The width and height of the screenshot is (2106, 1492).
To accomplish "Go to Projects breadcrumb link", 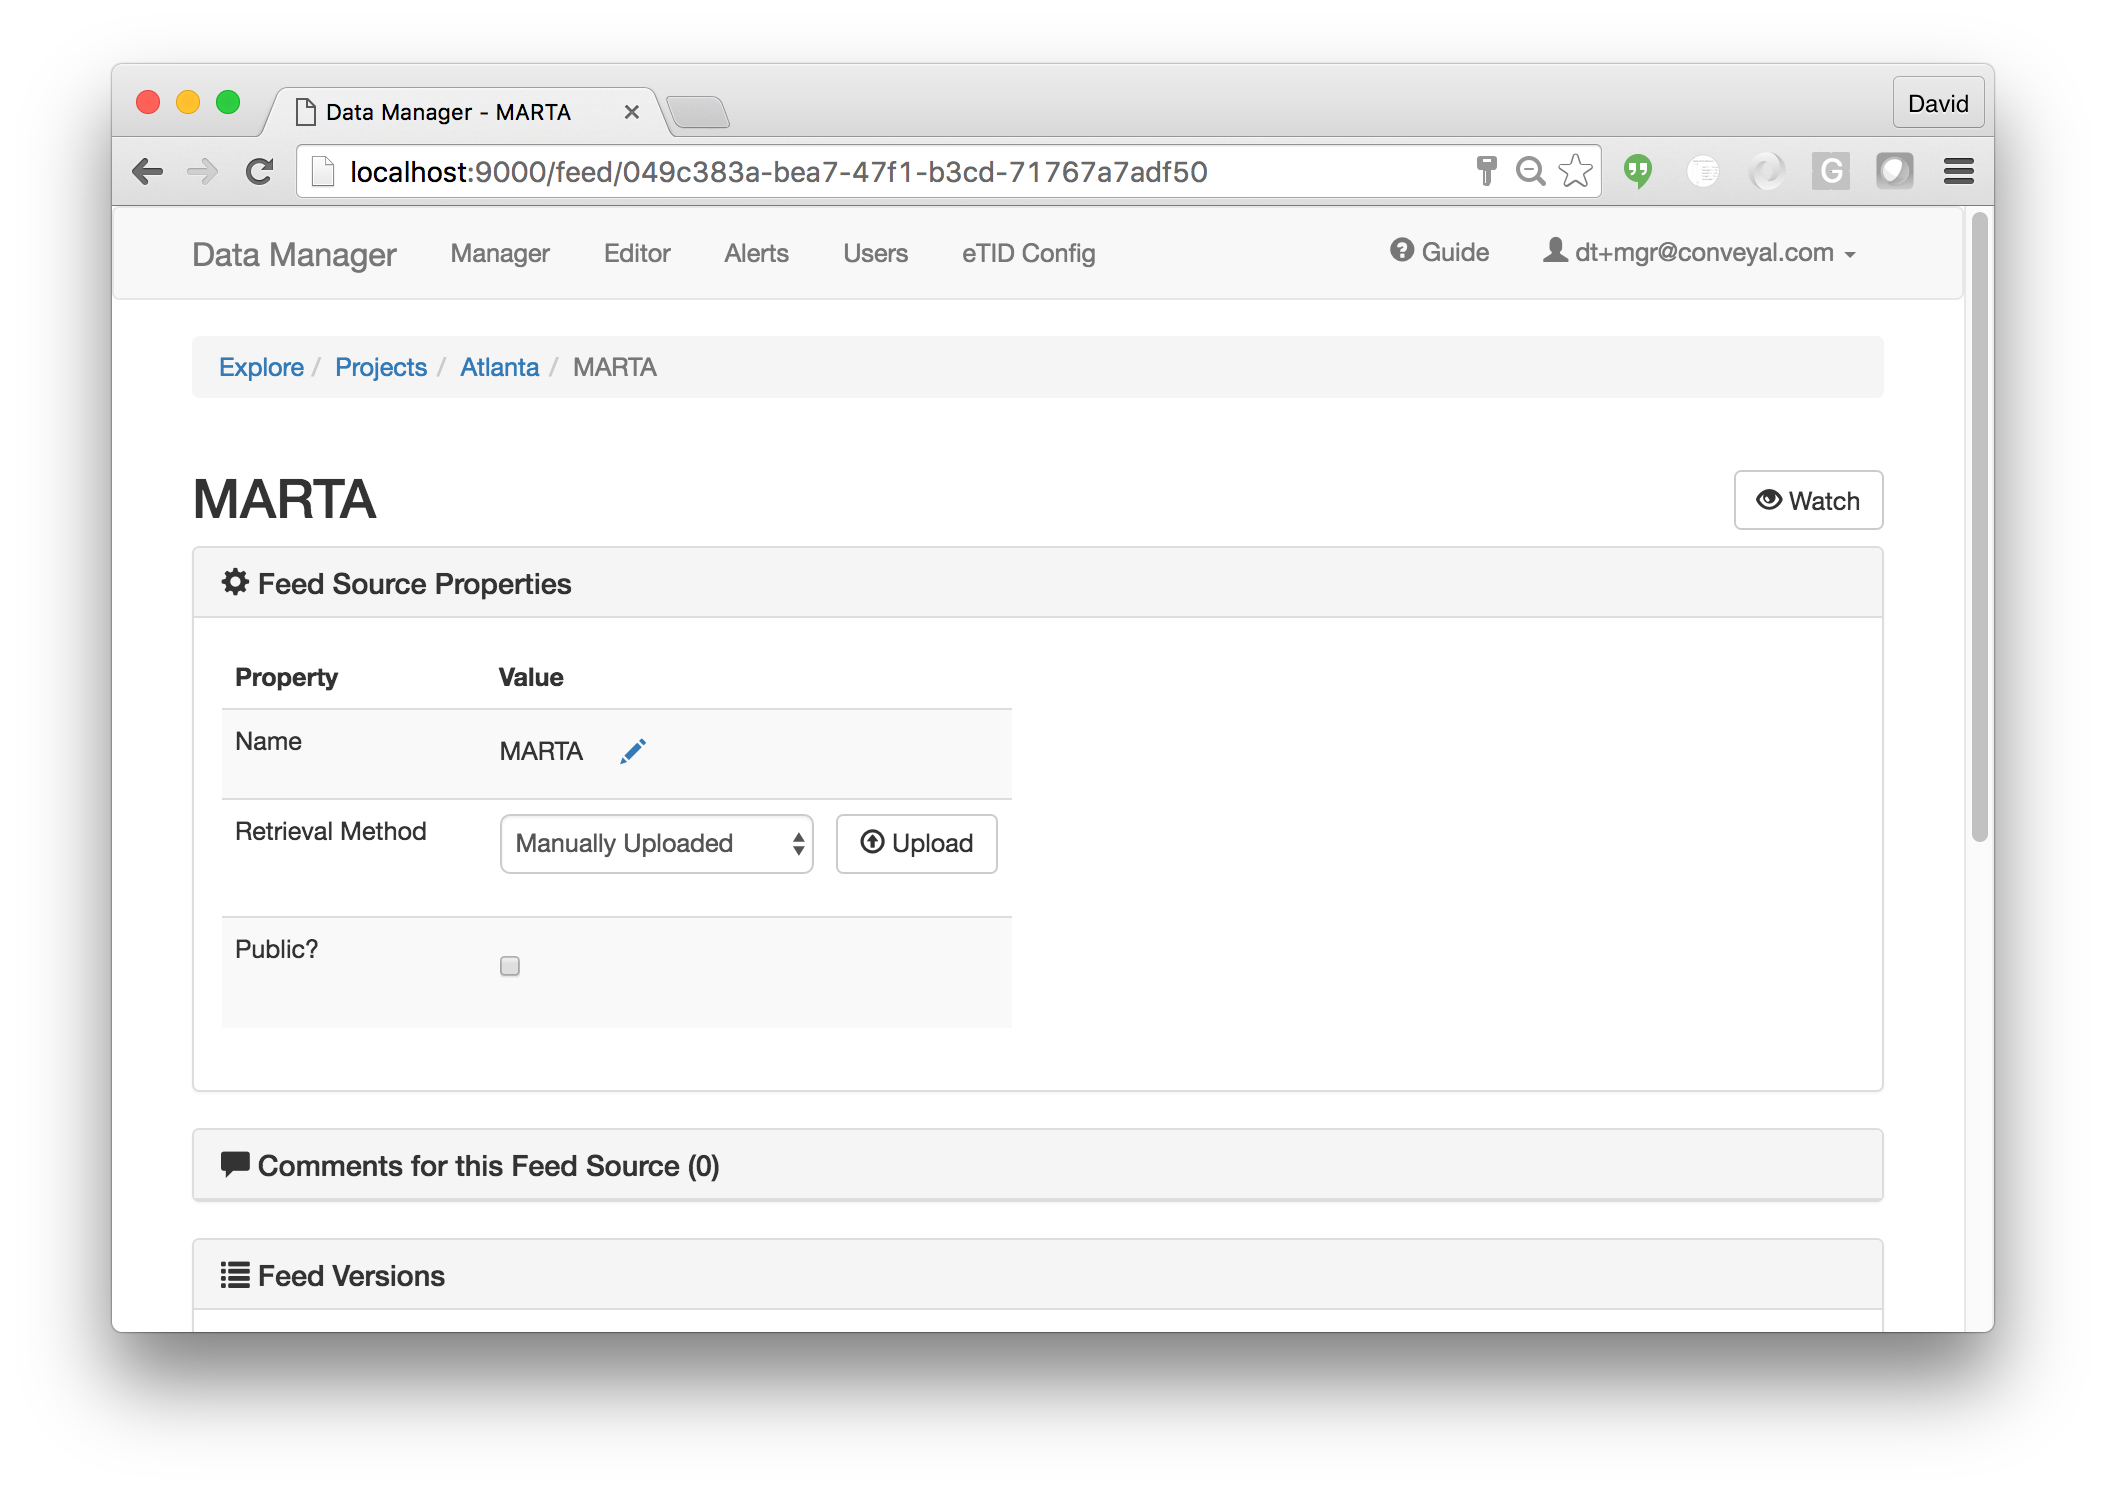I will point(381,367).
